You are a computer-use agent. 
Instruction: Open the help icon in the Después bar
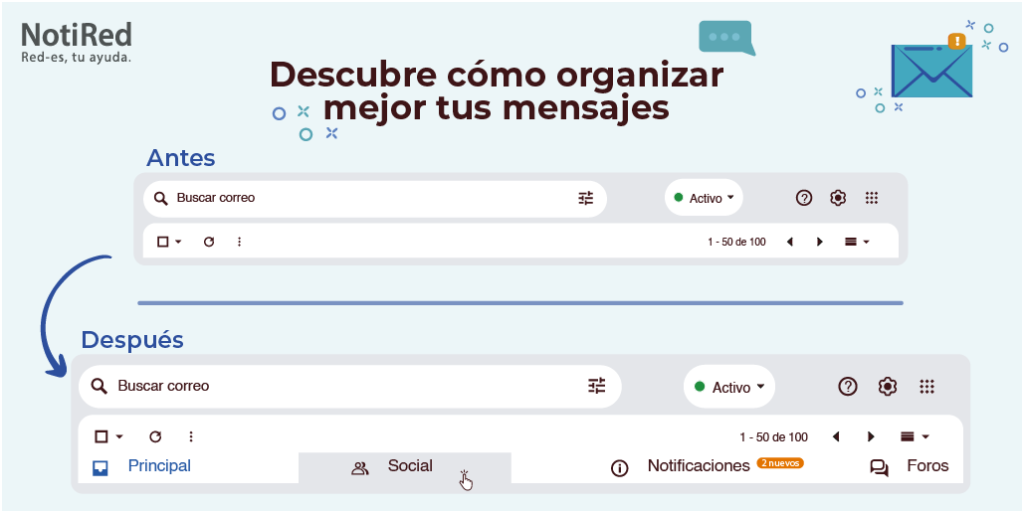pos(848,386)
